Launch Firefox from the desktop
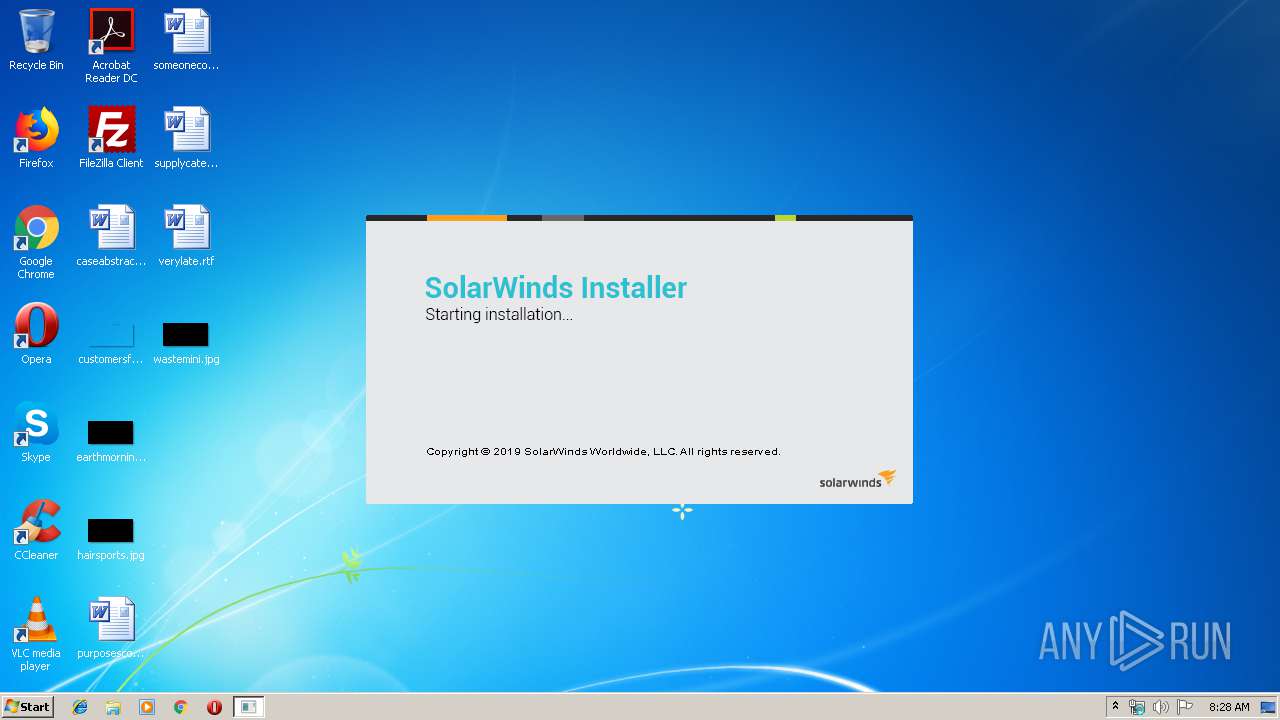 [x=36, y=138]
